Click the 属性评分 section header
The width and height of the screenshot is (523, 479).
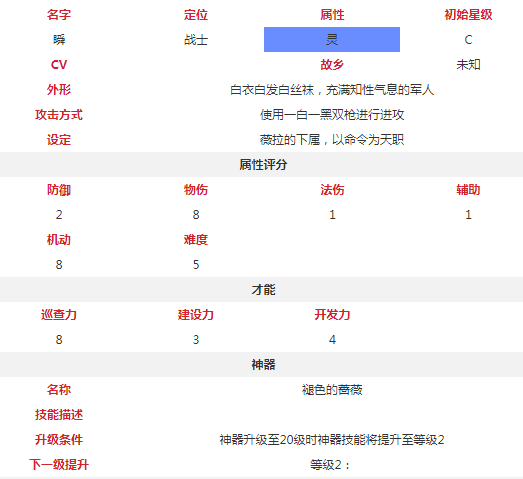263,164
